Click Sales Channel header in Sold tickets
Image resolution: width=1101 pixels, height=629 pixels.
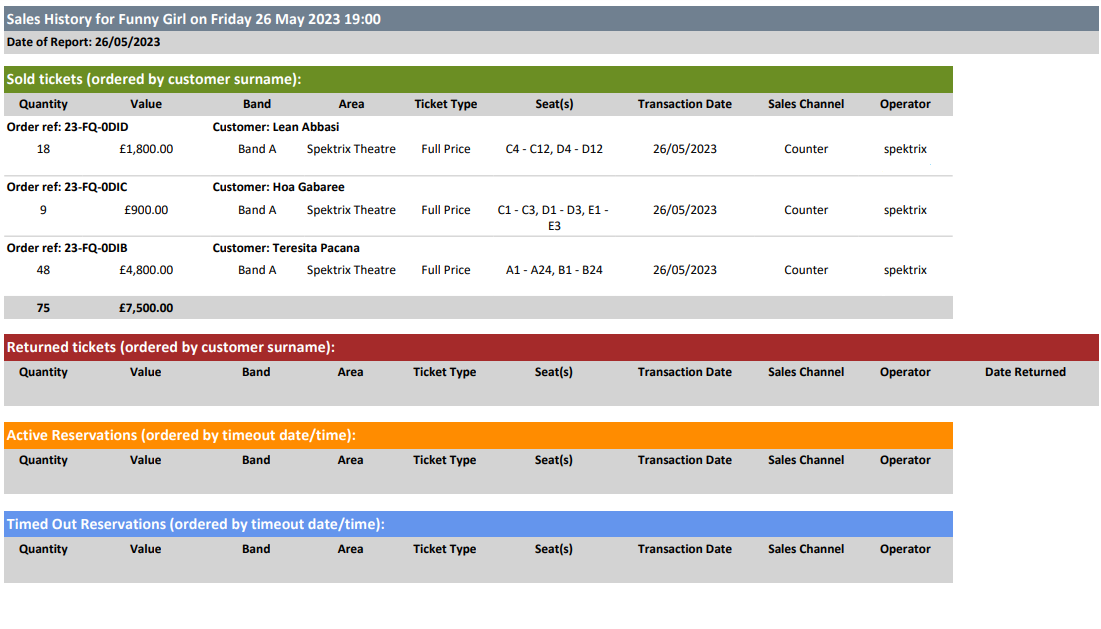tap(806, 104)
